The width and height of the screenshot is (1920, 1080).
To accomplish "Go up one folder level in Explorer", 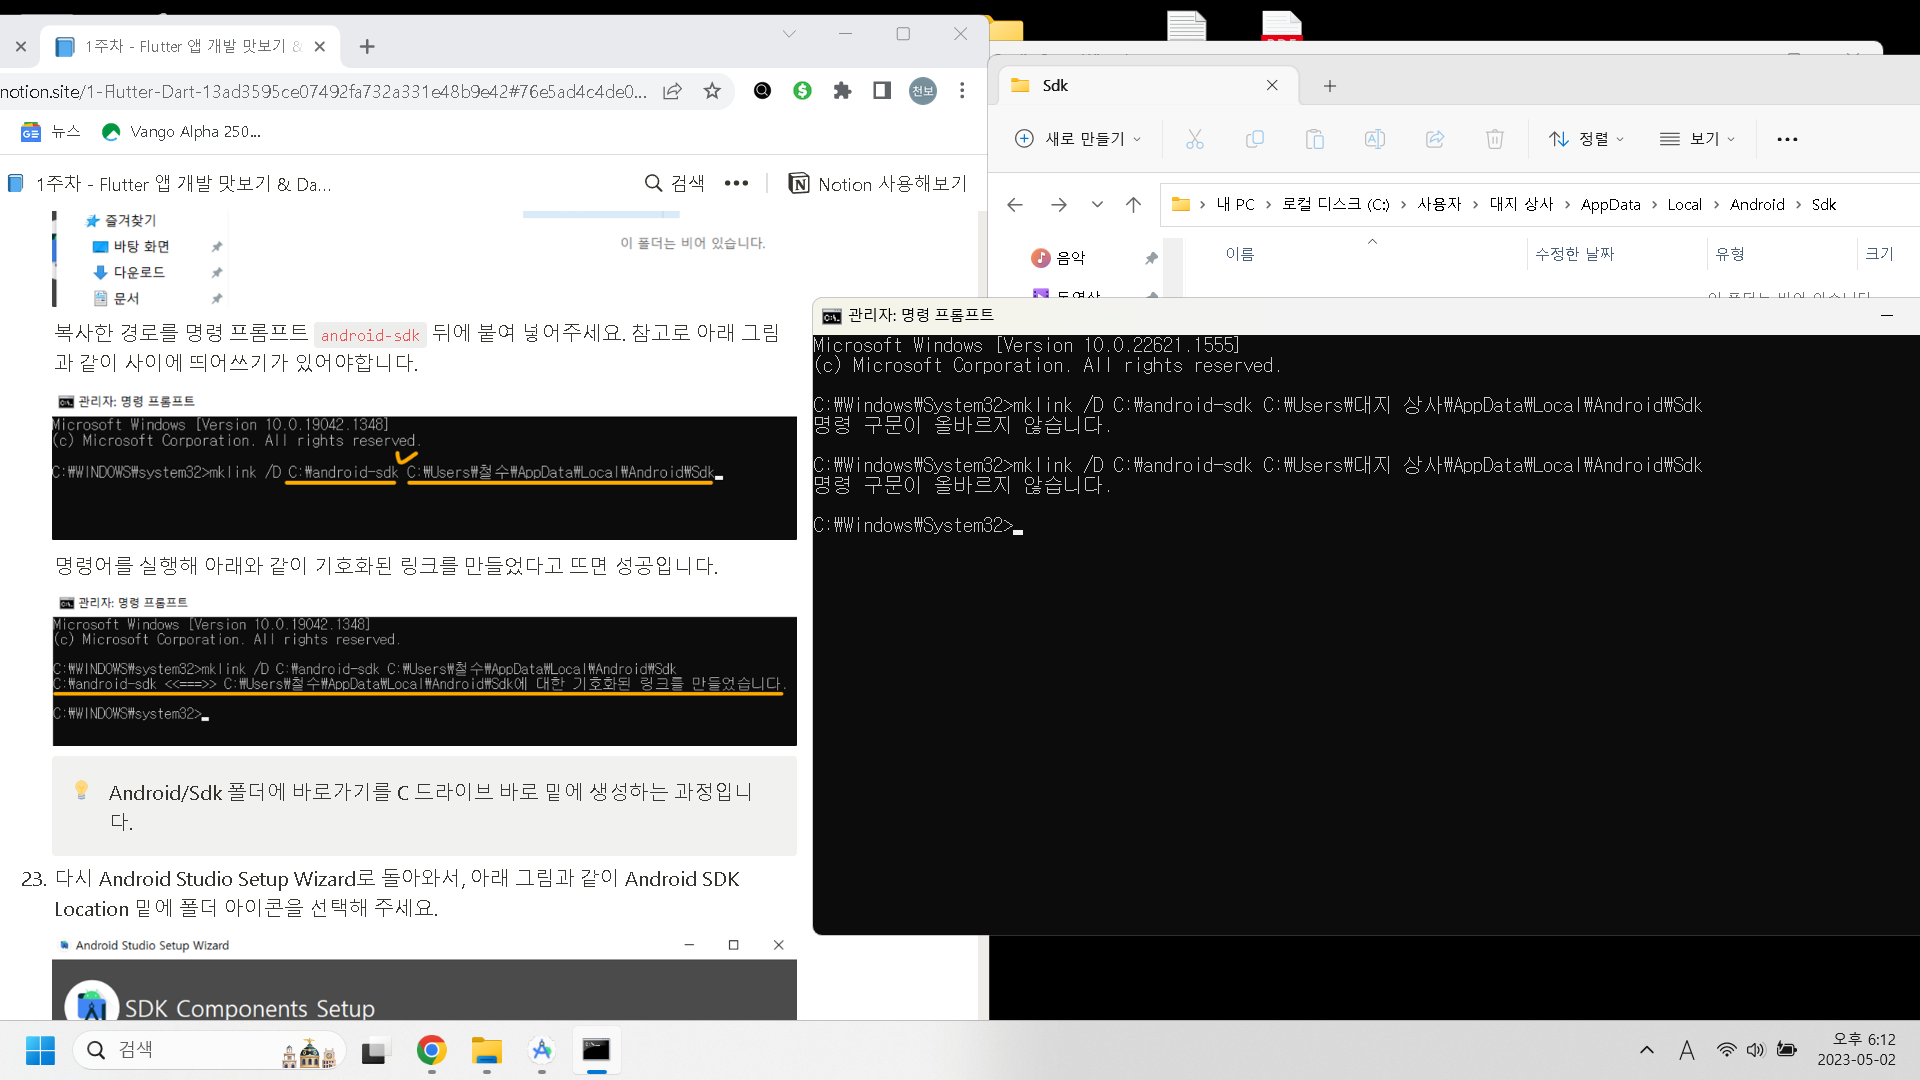I will pos(1133,205).
